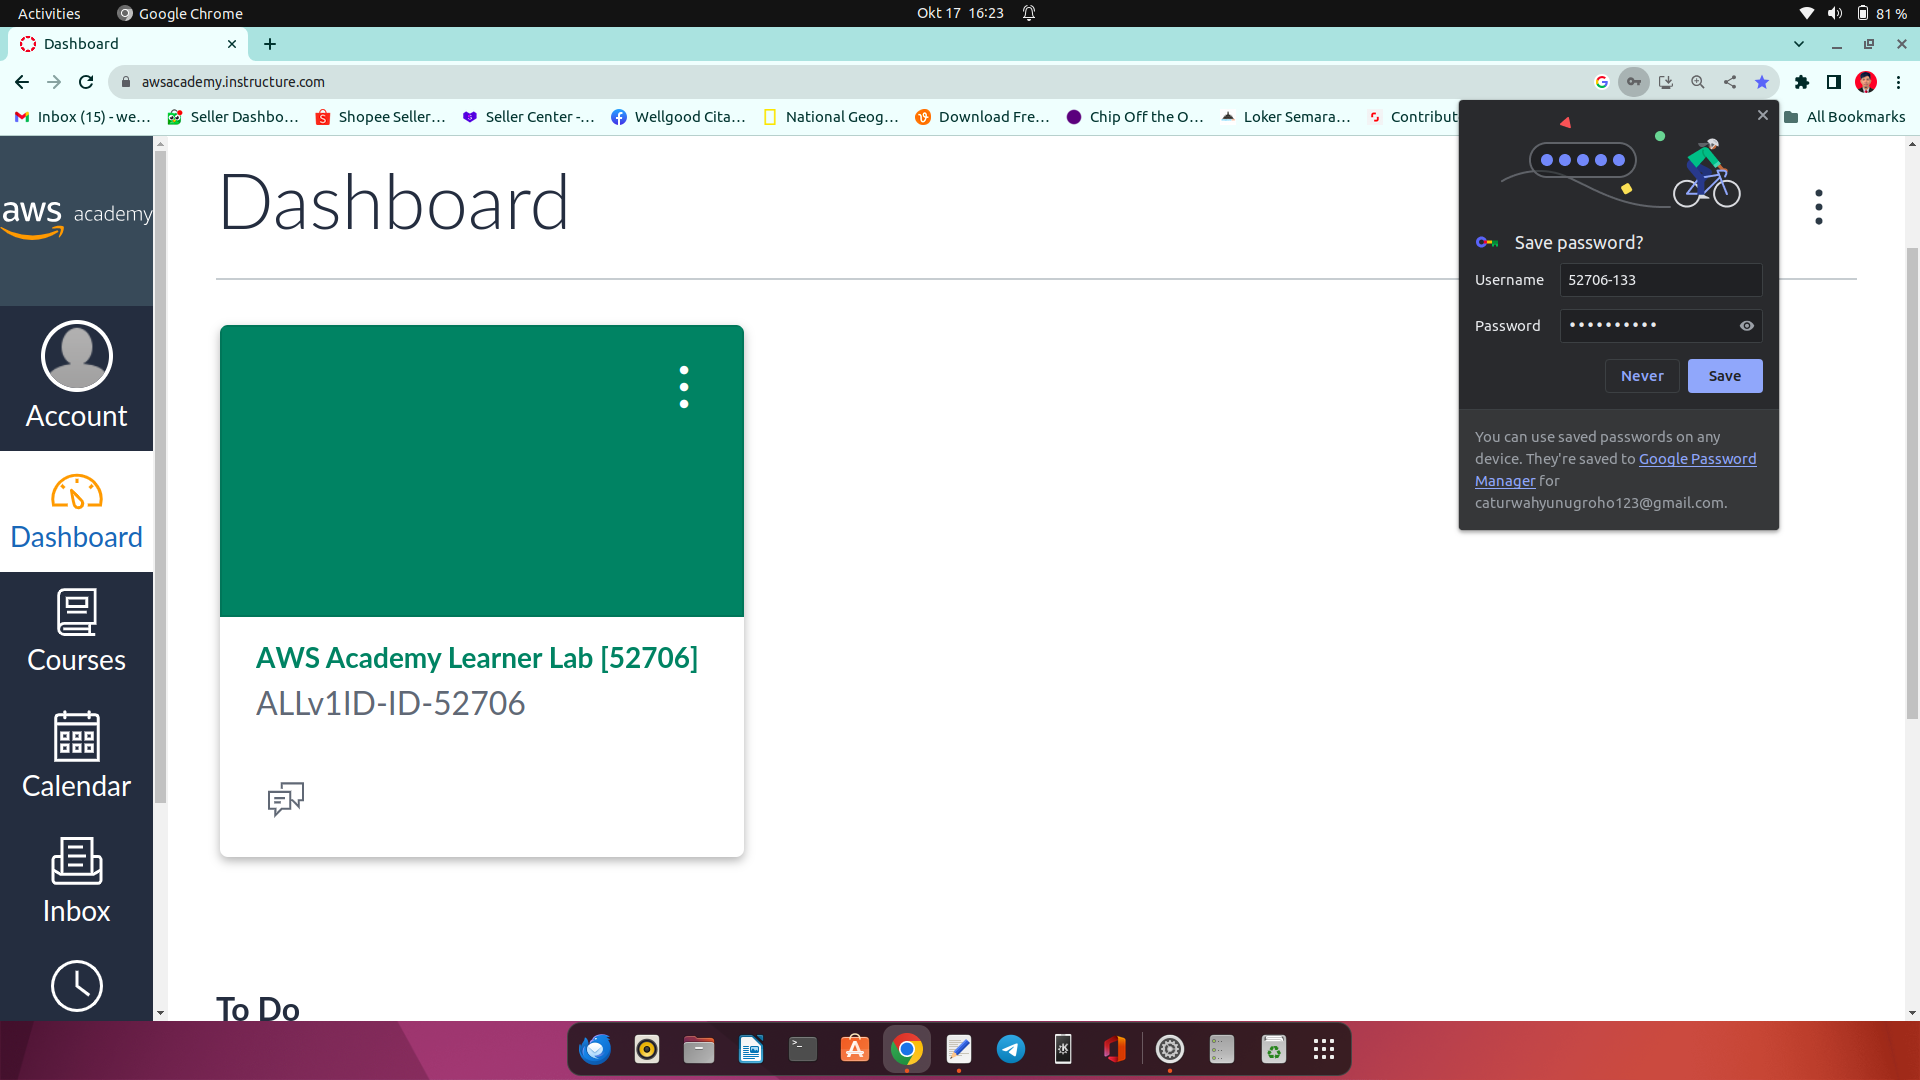Click the password key icon in address bar
The image size is (1920, 1080).
1633,82
